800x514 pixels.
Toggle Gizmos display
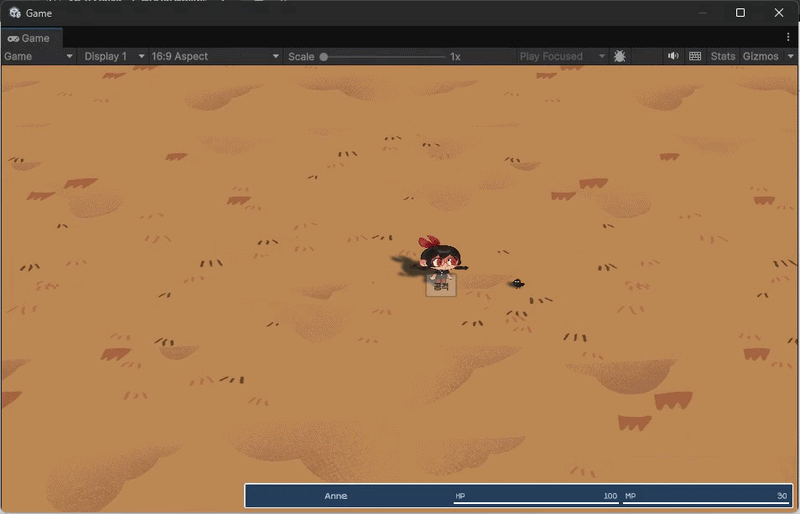(760, 57)
